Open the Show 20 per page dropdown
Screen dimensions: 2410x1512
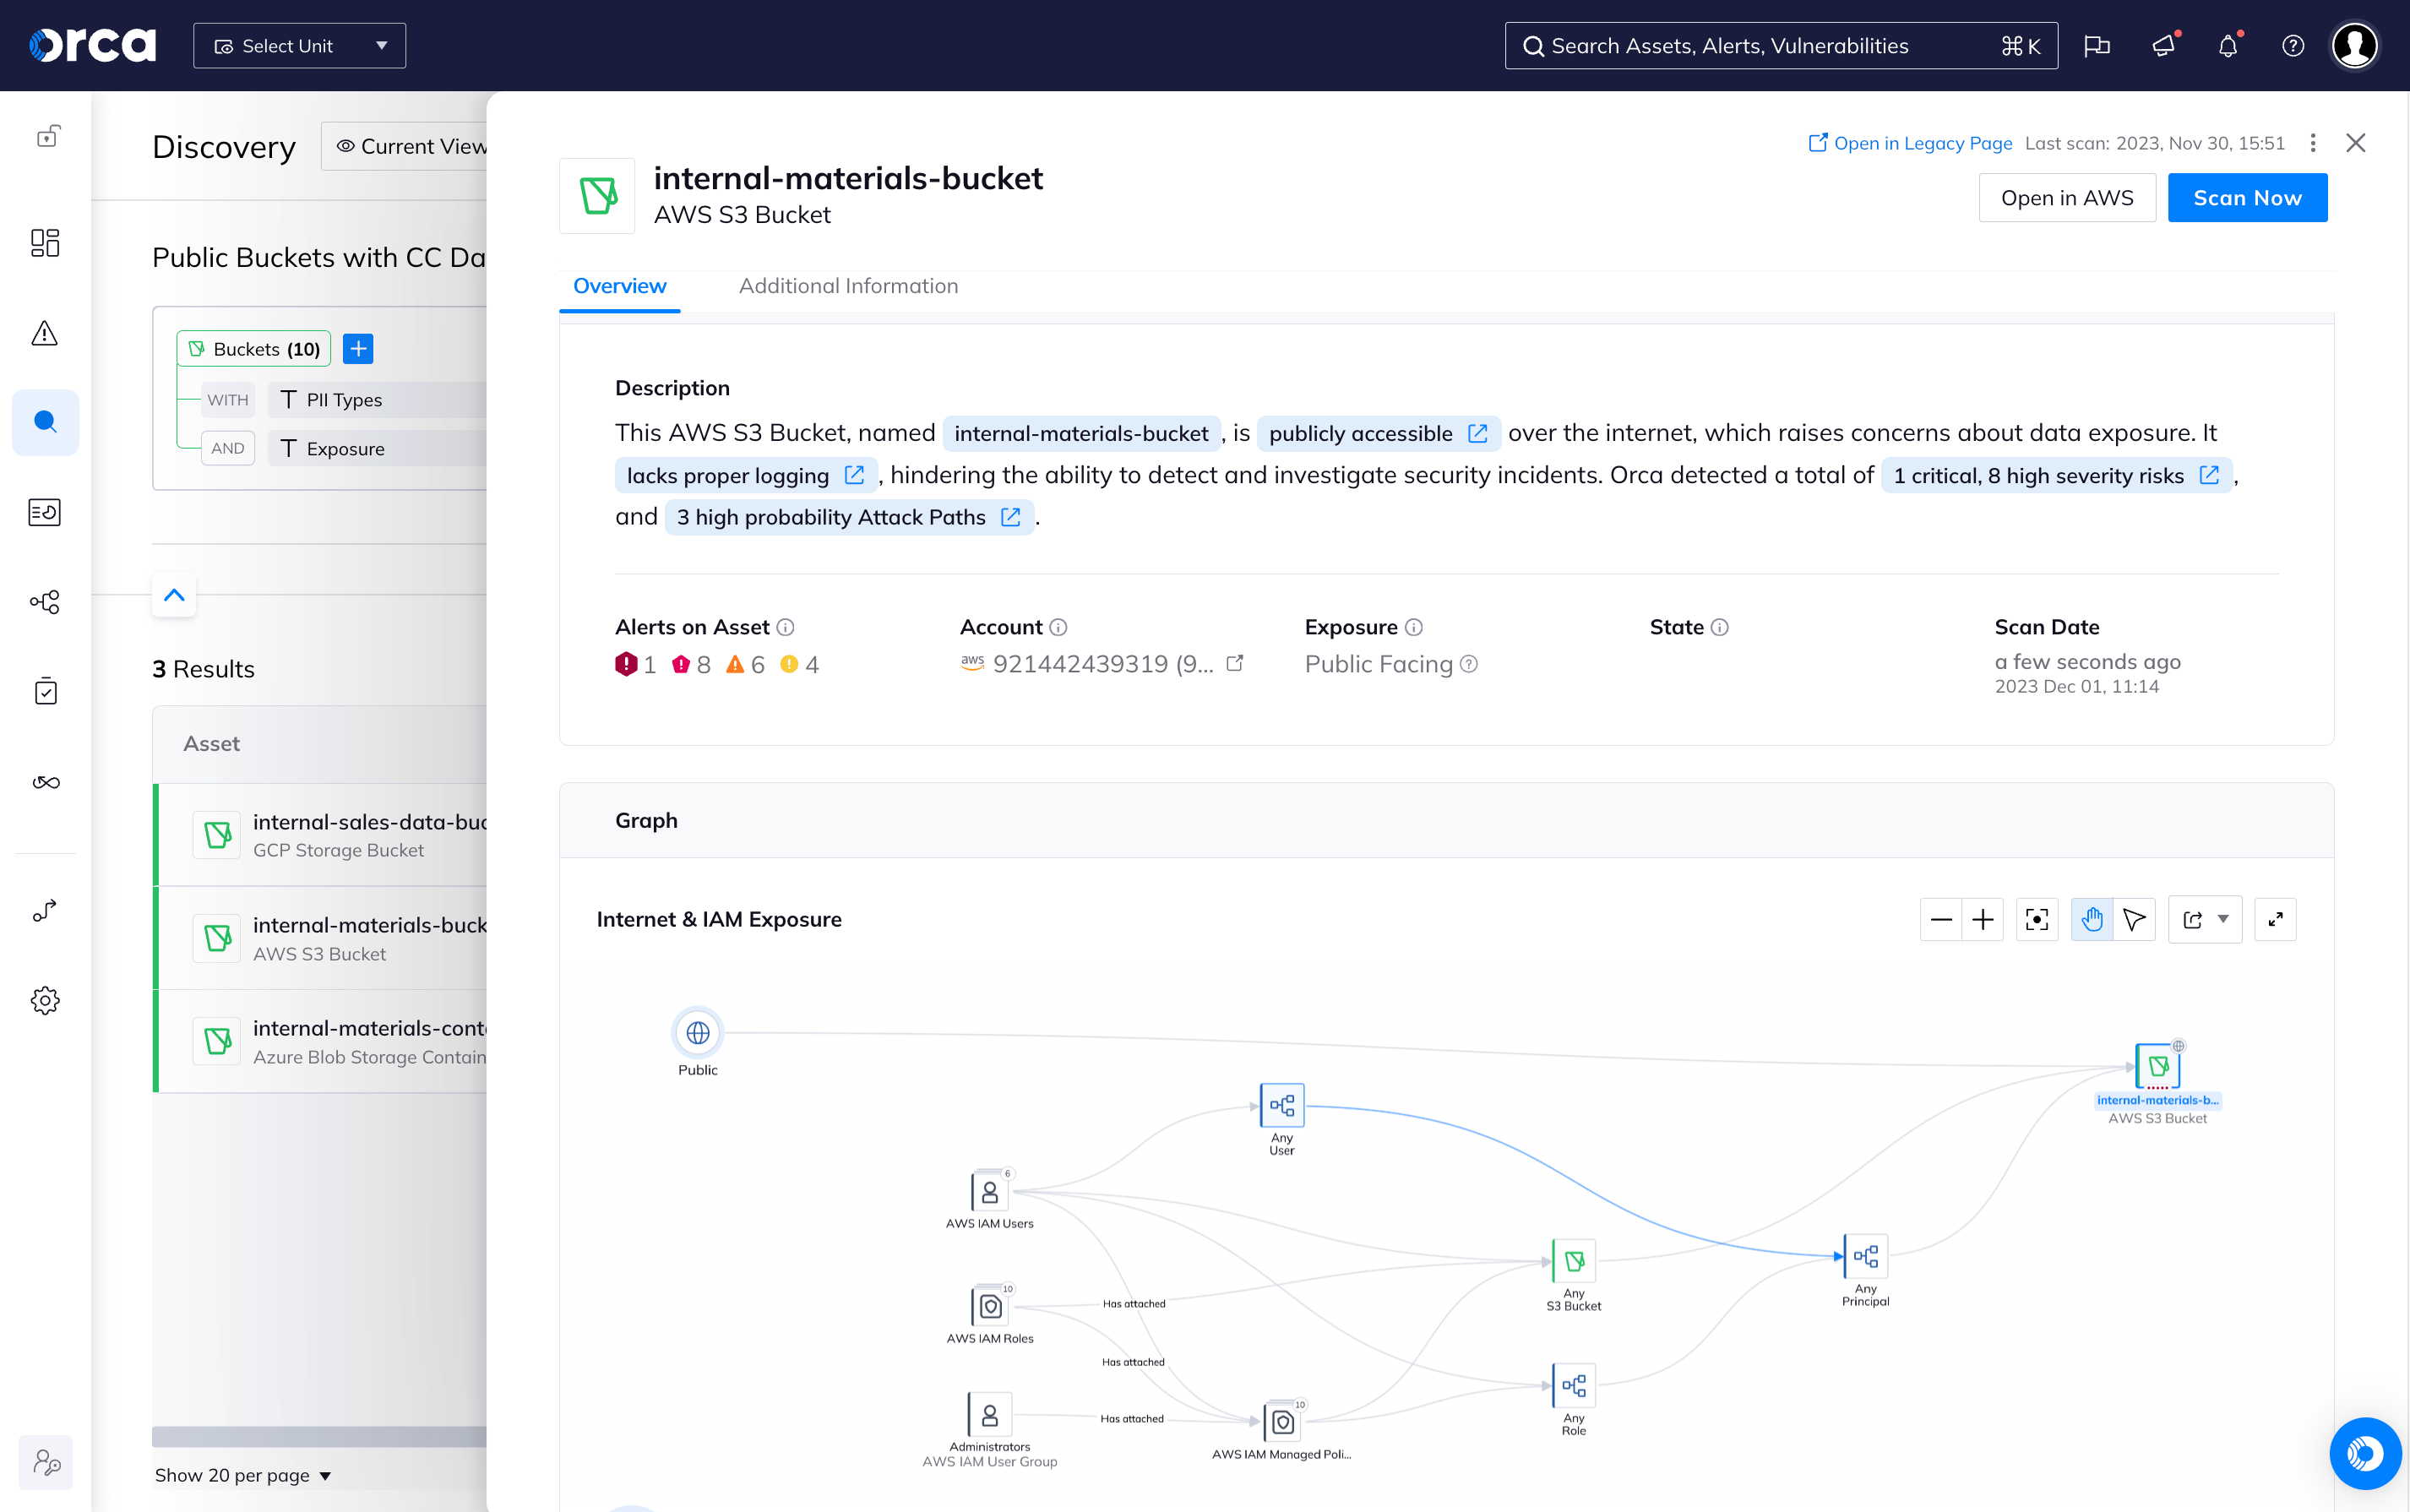point(243,1475)
